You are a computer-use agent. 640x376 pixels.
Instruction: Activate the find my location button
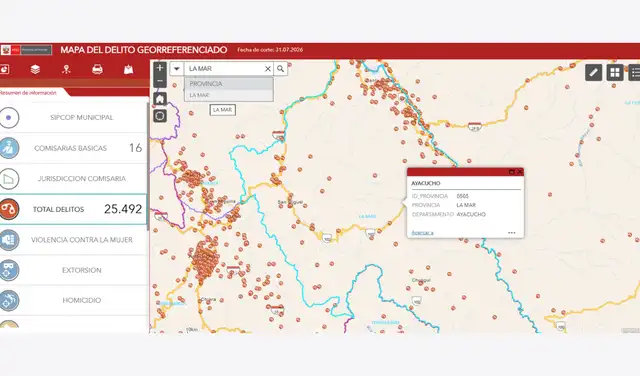tap(160, 116)
